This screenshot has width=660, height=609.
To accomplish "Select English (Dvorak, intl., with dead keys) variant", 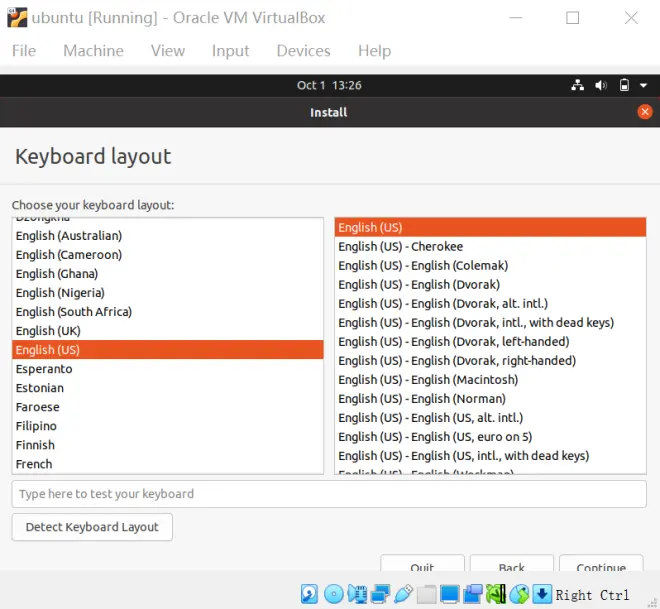I will 490,322.
